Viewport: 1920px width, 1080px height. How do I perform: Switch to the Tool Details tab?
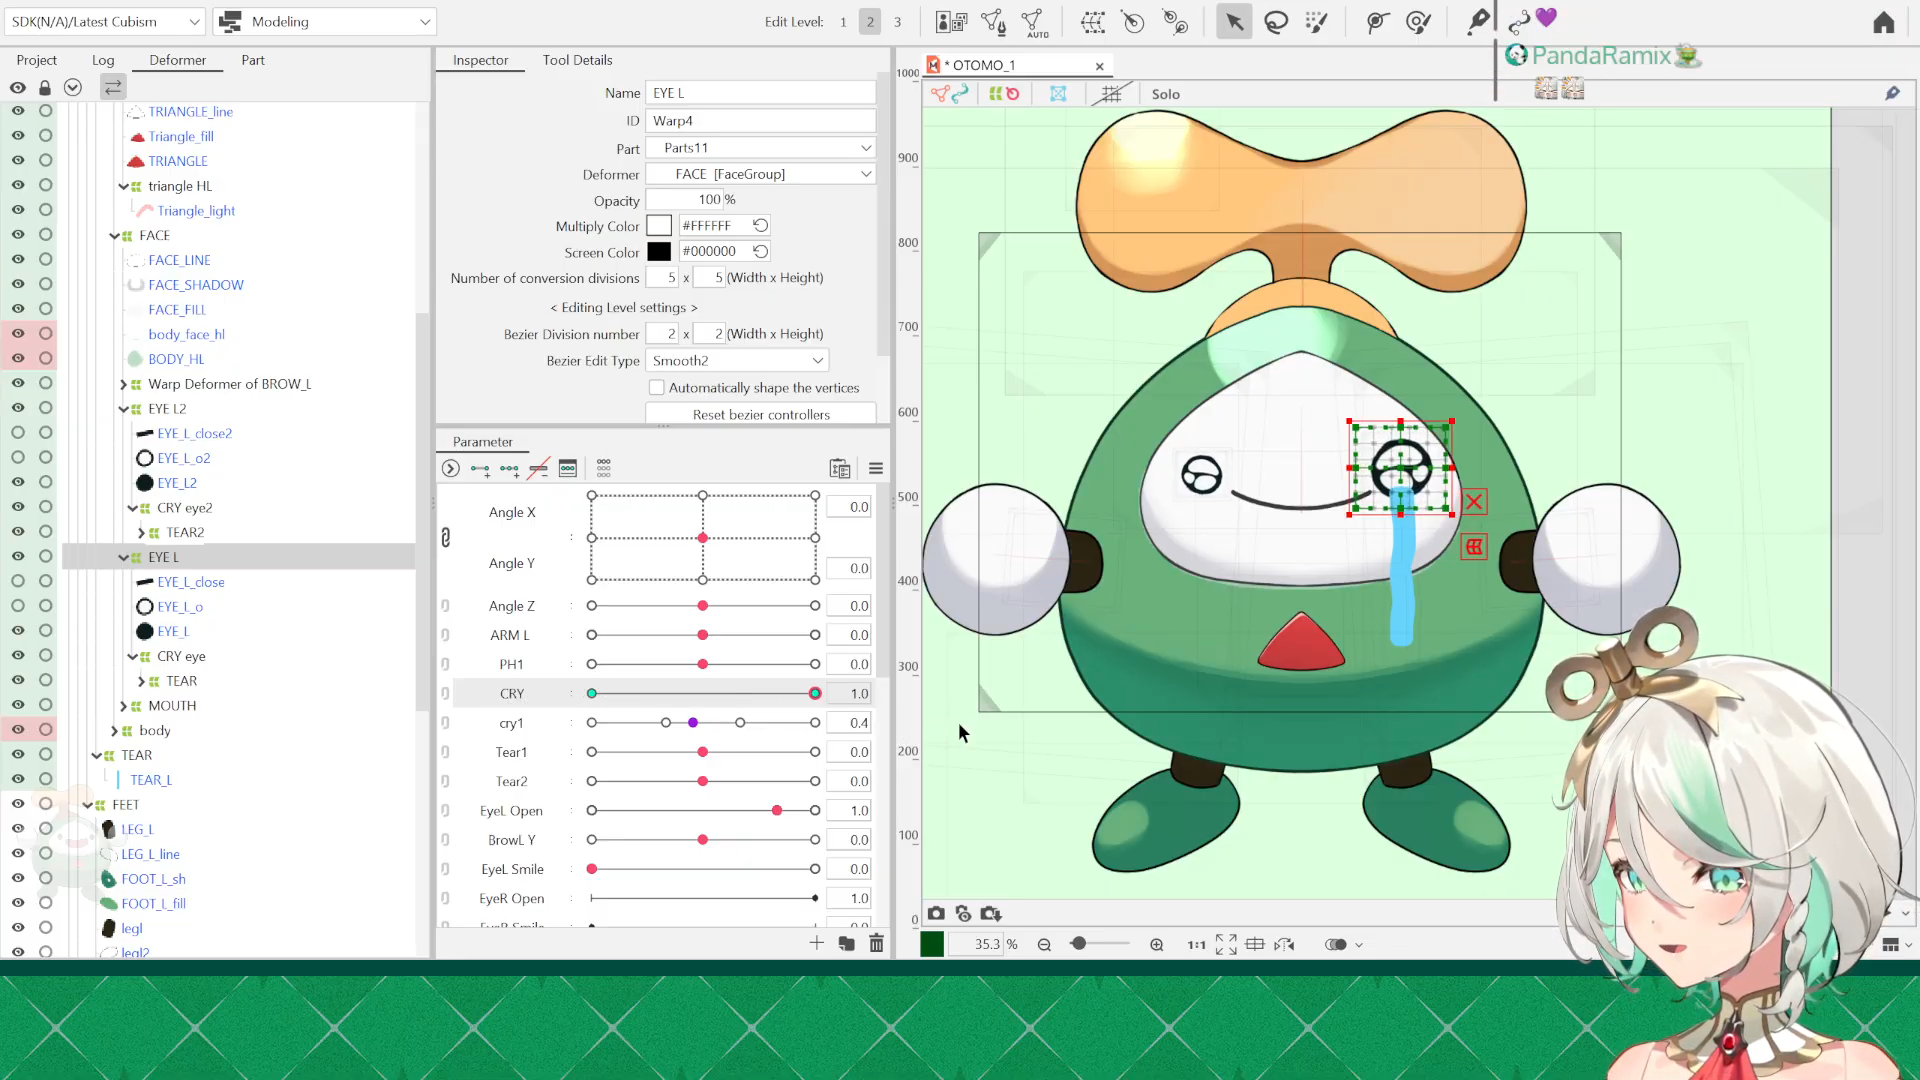click(x=577, y=60)
